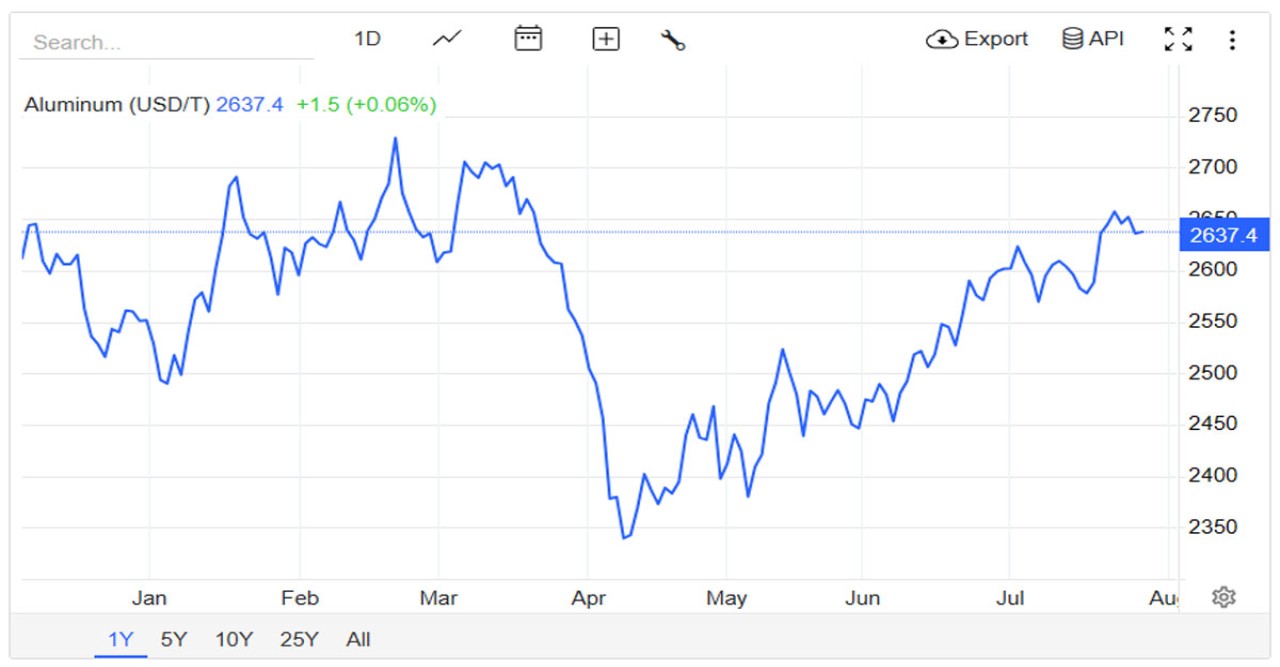Enter fullscreen mode via expand icon

(x=1180, y=39)
